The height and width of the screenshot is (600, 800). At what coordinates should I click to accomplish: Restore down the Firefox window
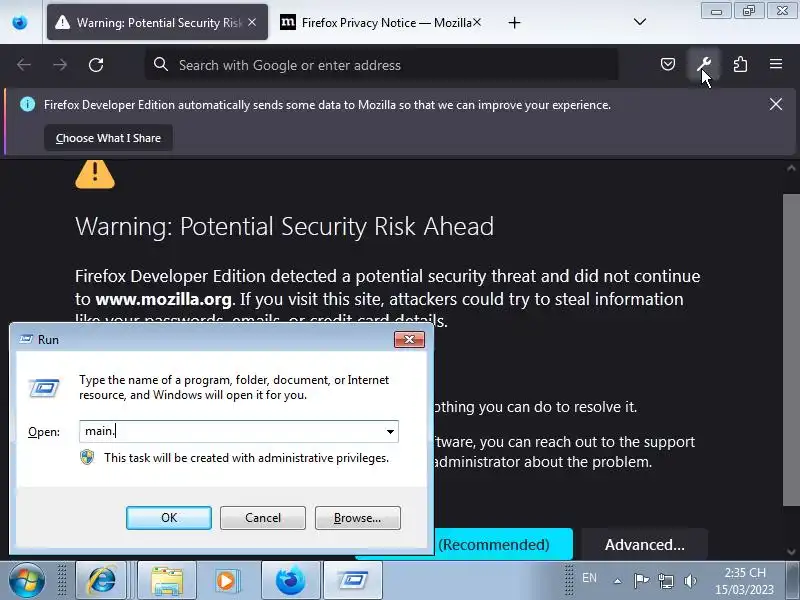[749, 11]
